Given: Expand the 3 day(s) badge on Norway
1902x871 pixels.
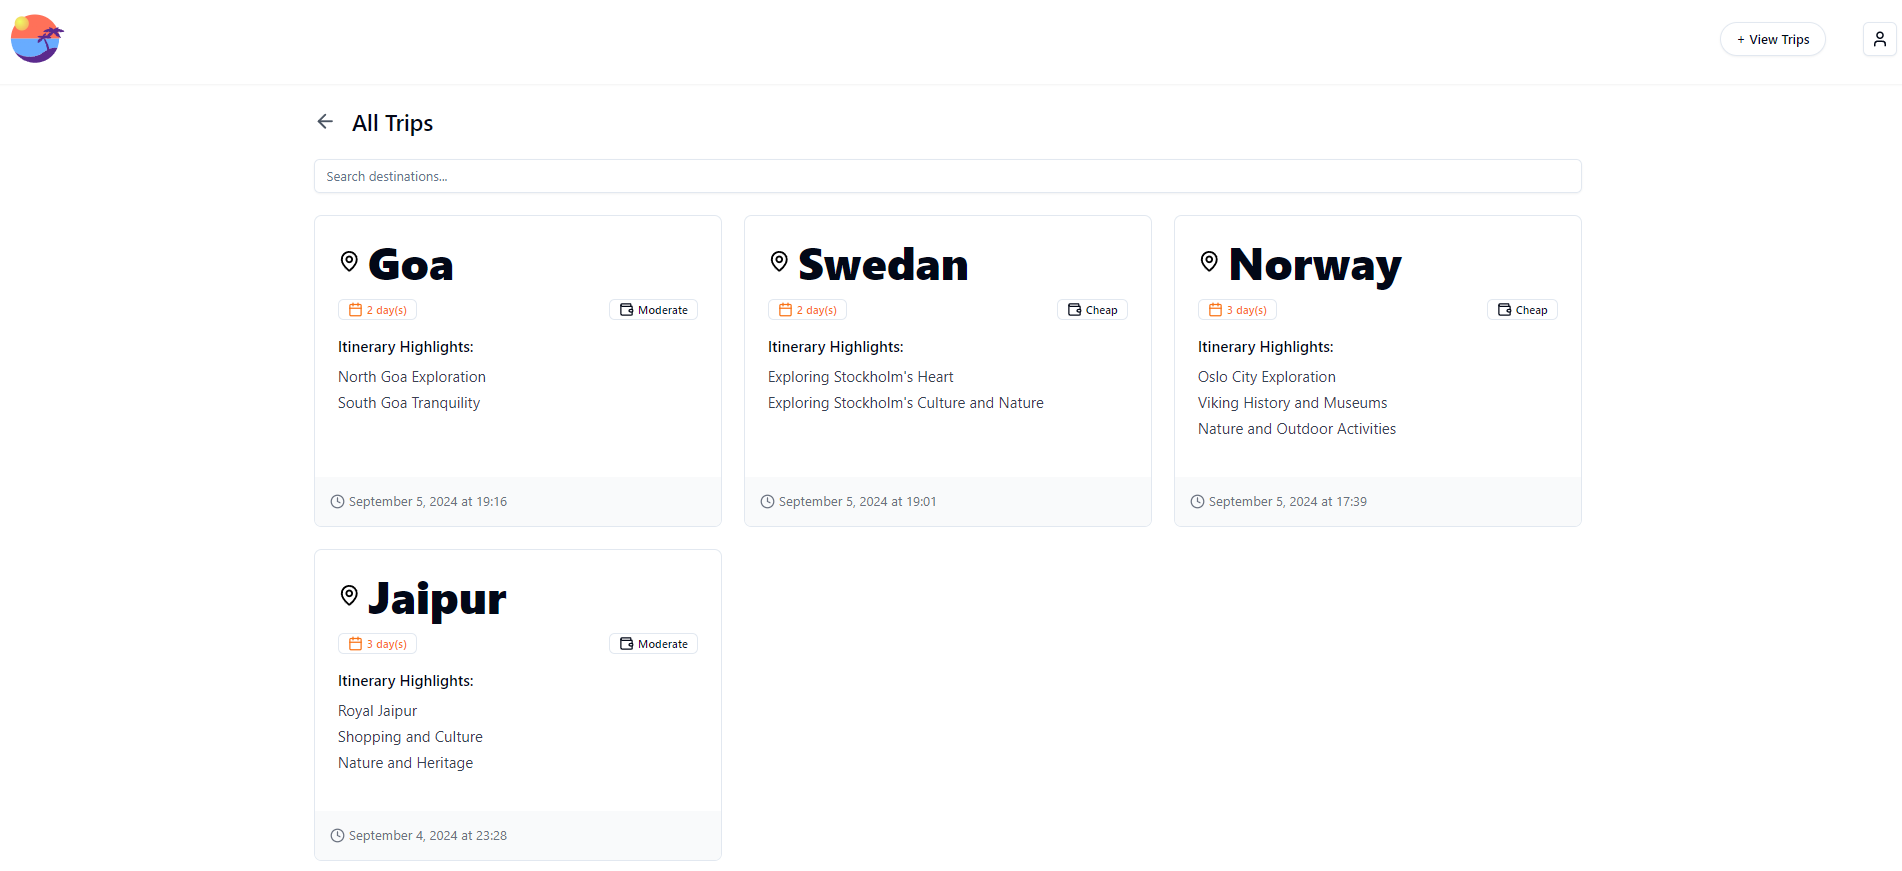Looking at the screenshot, I should pos(1237,309).
